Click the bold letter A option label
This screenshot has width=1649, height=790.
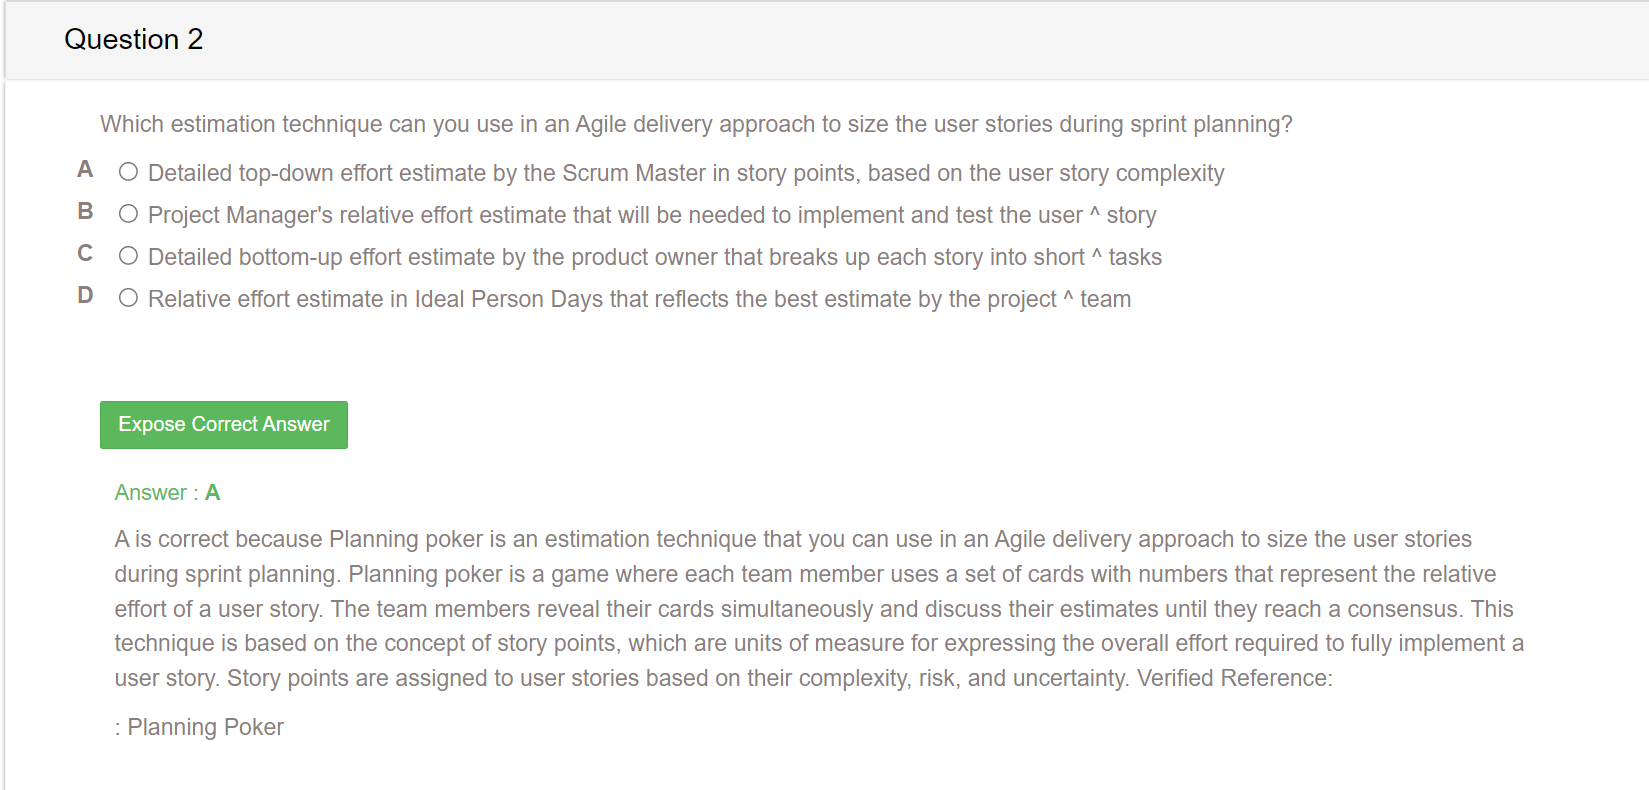[x=85, y=170]
